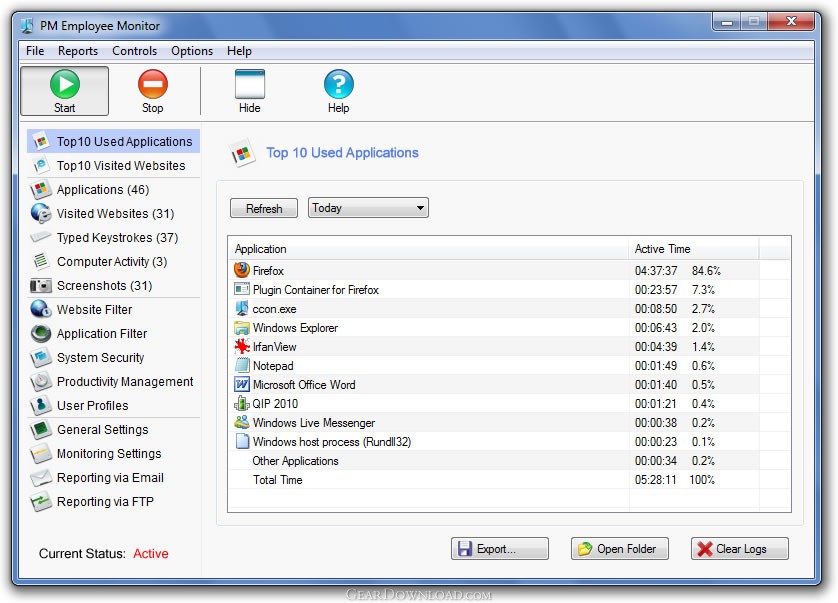Click the Notepad icon in the list
The width and height of the screenshot is (838, 603).
242,366
